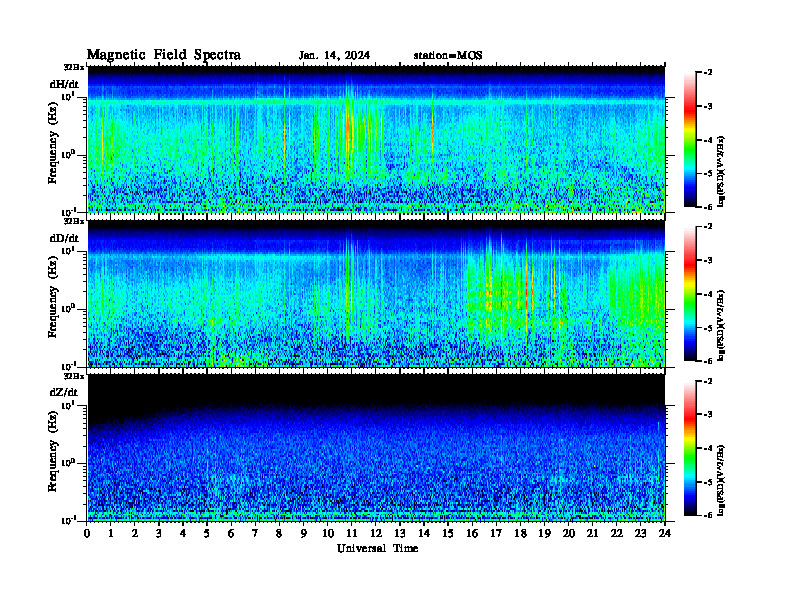Click hour tick label "1" on time axis
Image resolution: width=792 pixels, height=612 pixels.
(111, 534)
